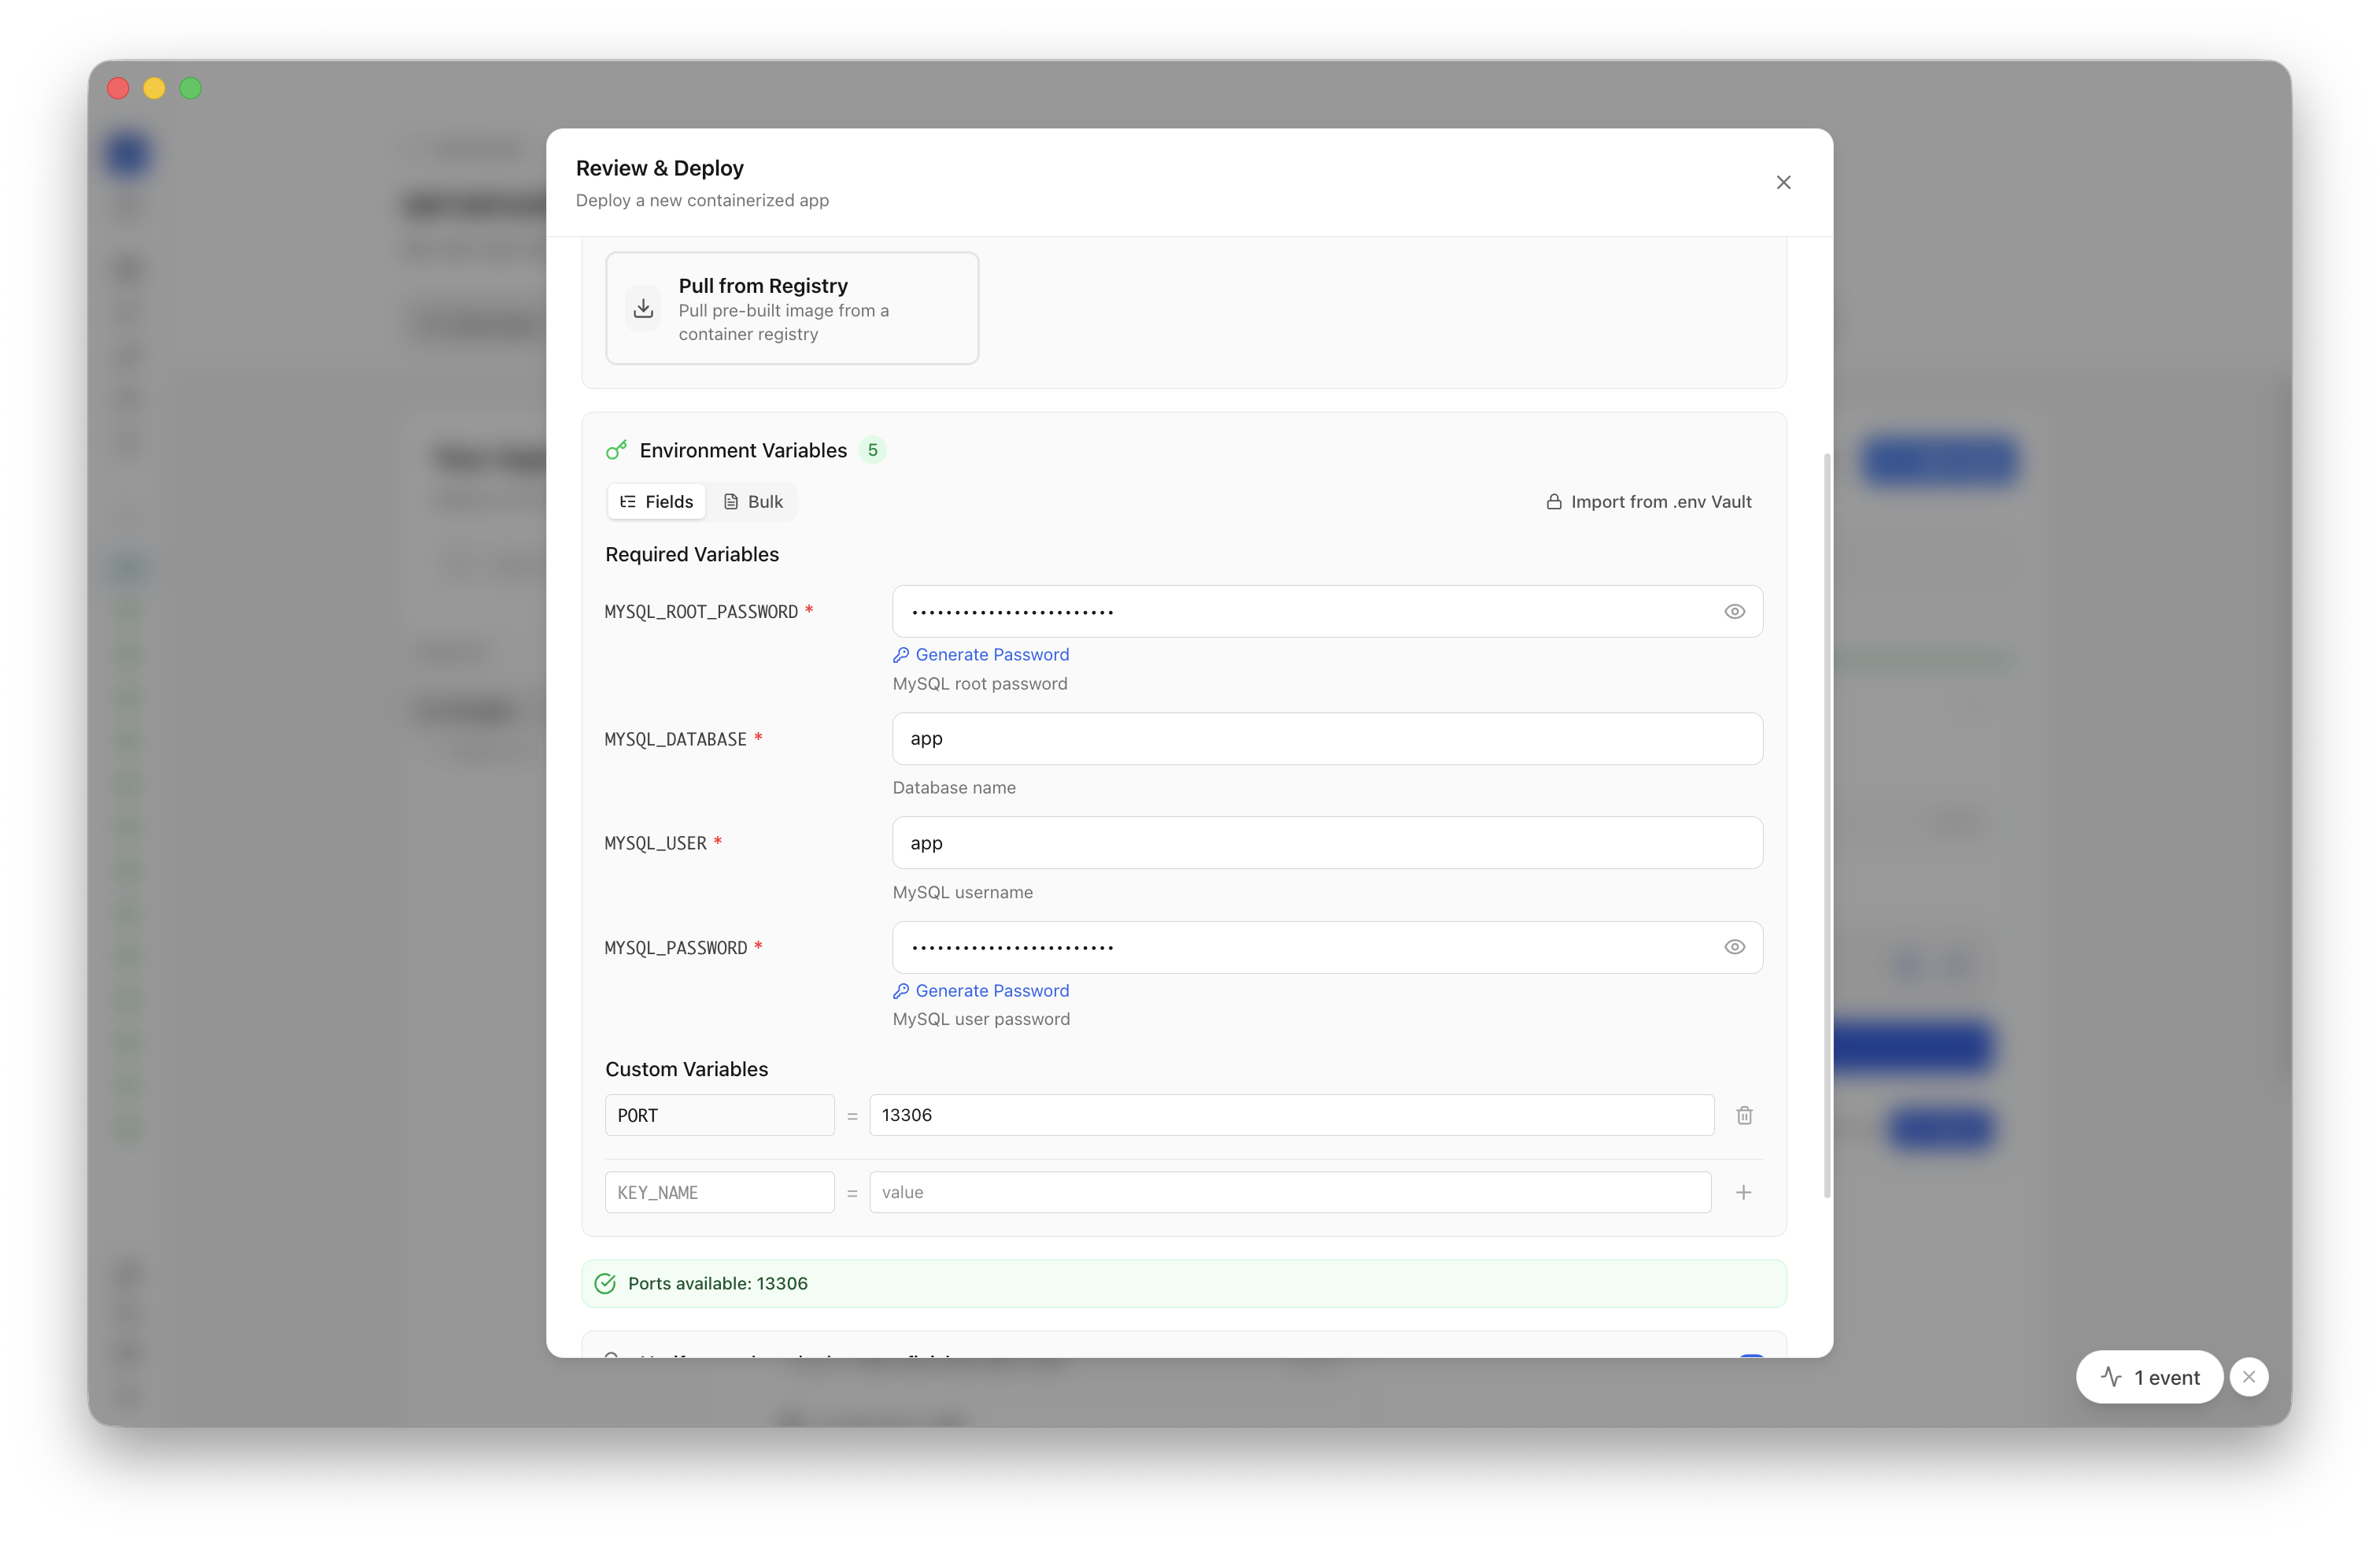Click the empty value placeholder field

pos(1290,1192)
